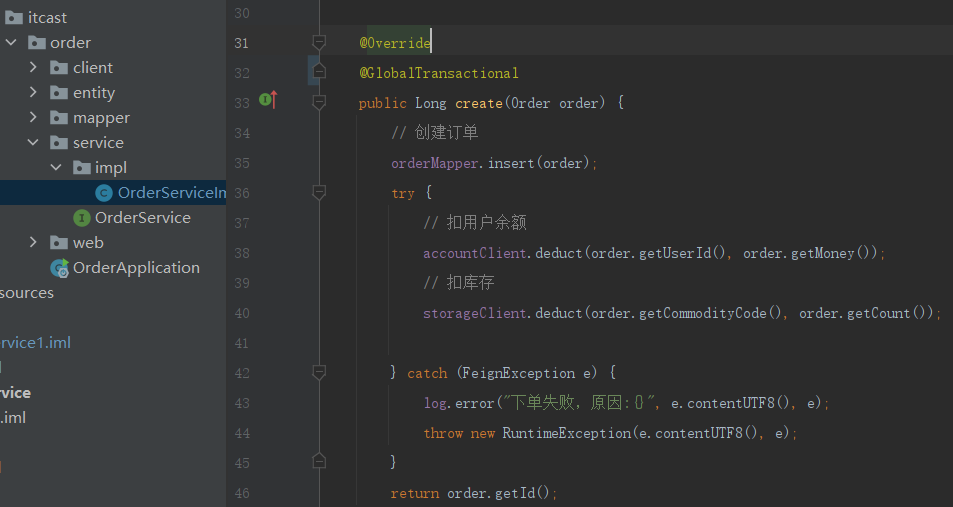This screenshot has width=953, height=507.
Task: Select the entity folder icon
Action: click(59, 92)
